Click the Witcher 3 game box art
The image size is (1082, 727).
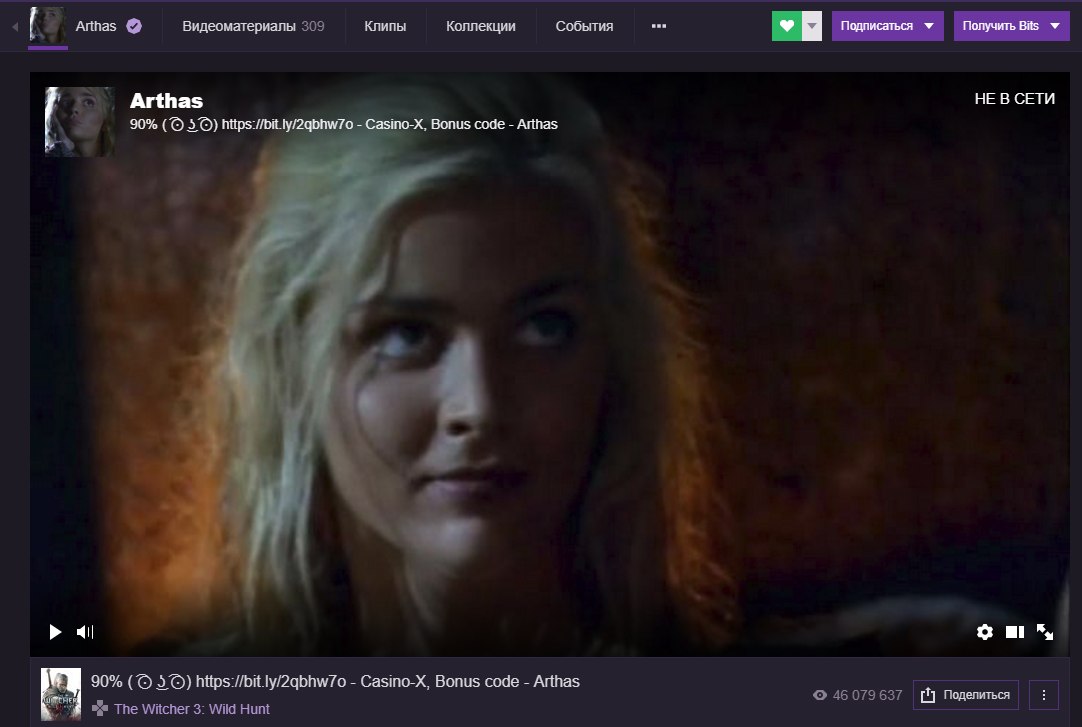click(x=61, y=695)
